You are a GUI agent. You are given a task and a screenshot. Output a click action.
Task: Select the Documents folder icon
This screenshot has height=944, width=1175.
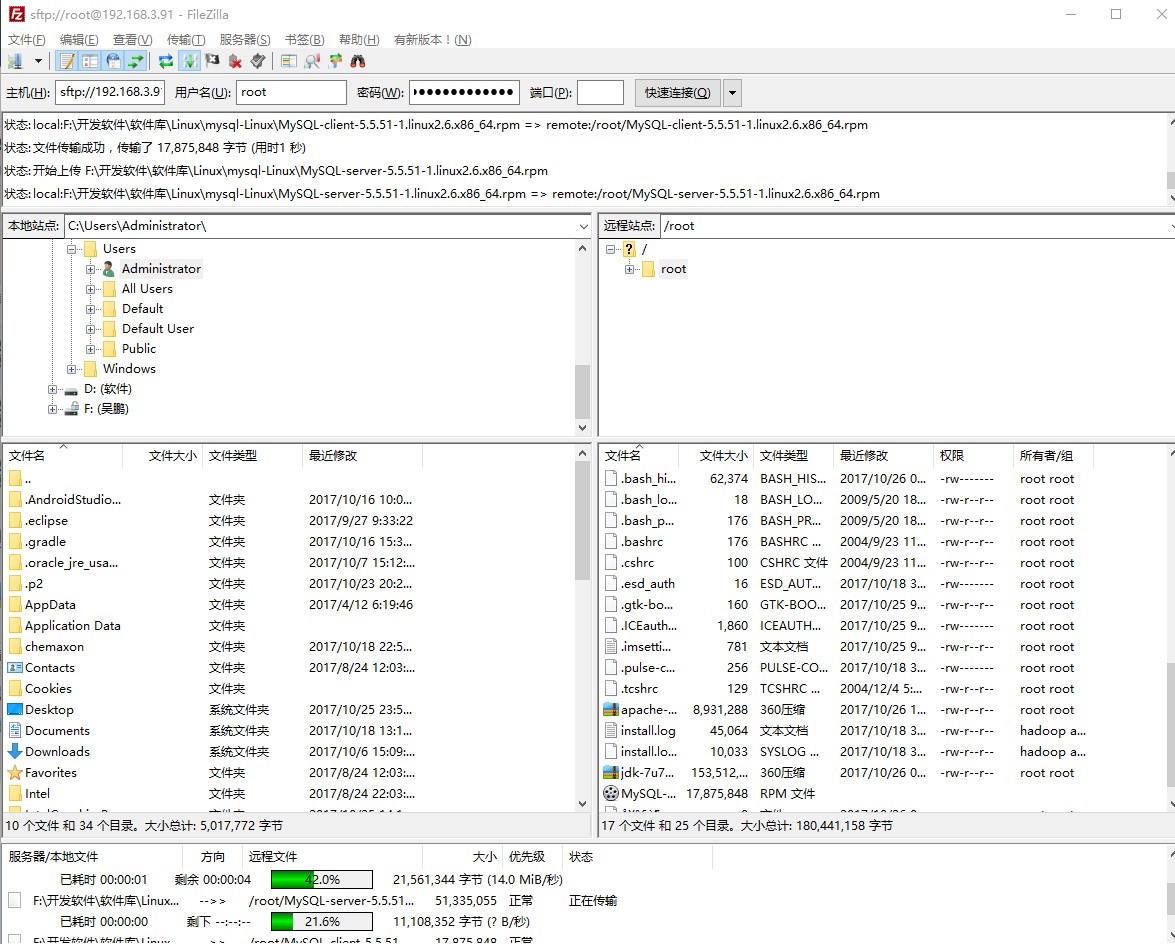coord(15,730)
